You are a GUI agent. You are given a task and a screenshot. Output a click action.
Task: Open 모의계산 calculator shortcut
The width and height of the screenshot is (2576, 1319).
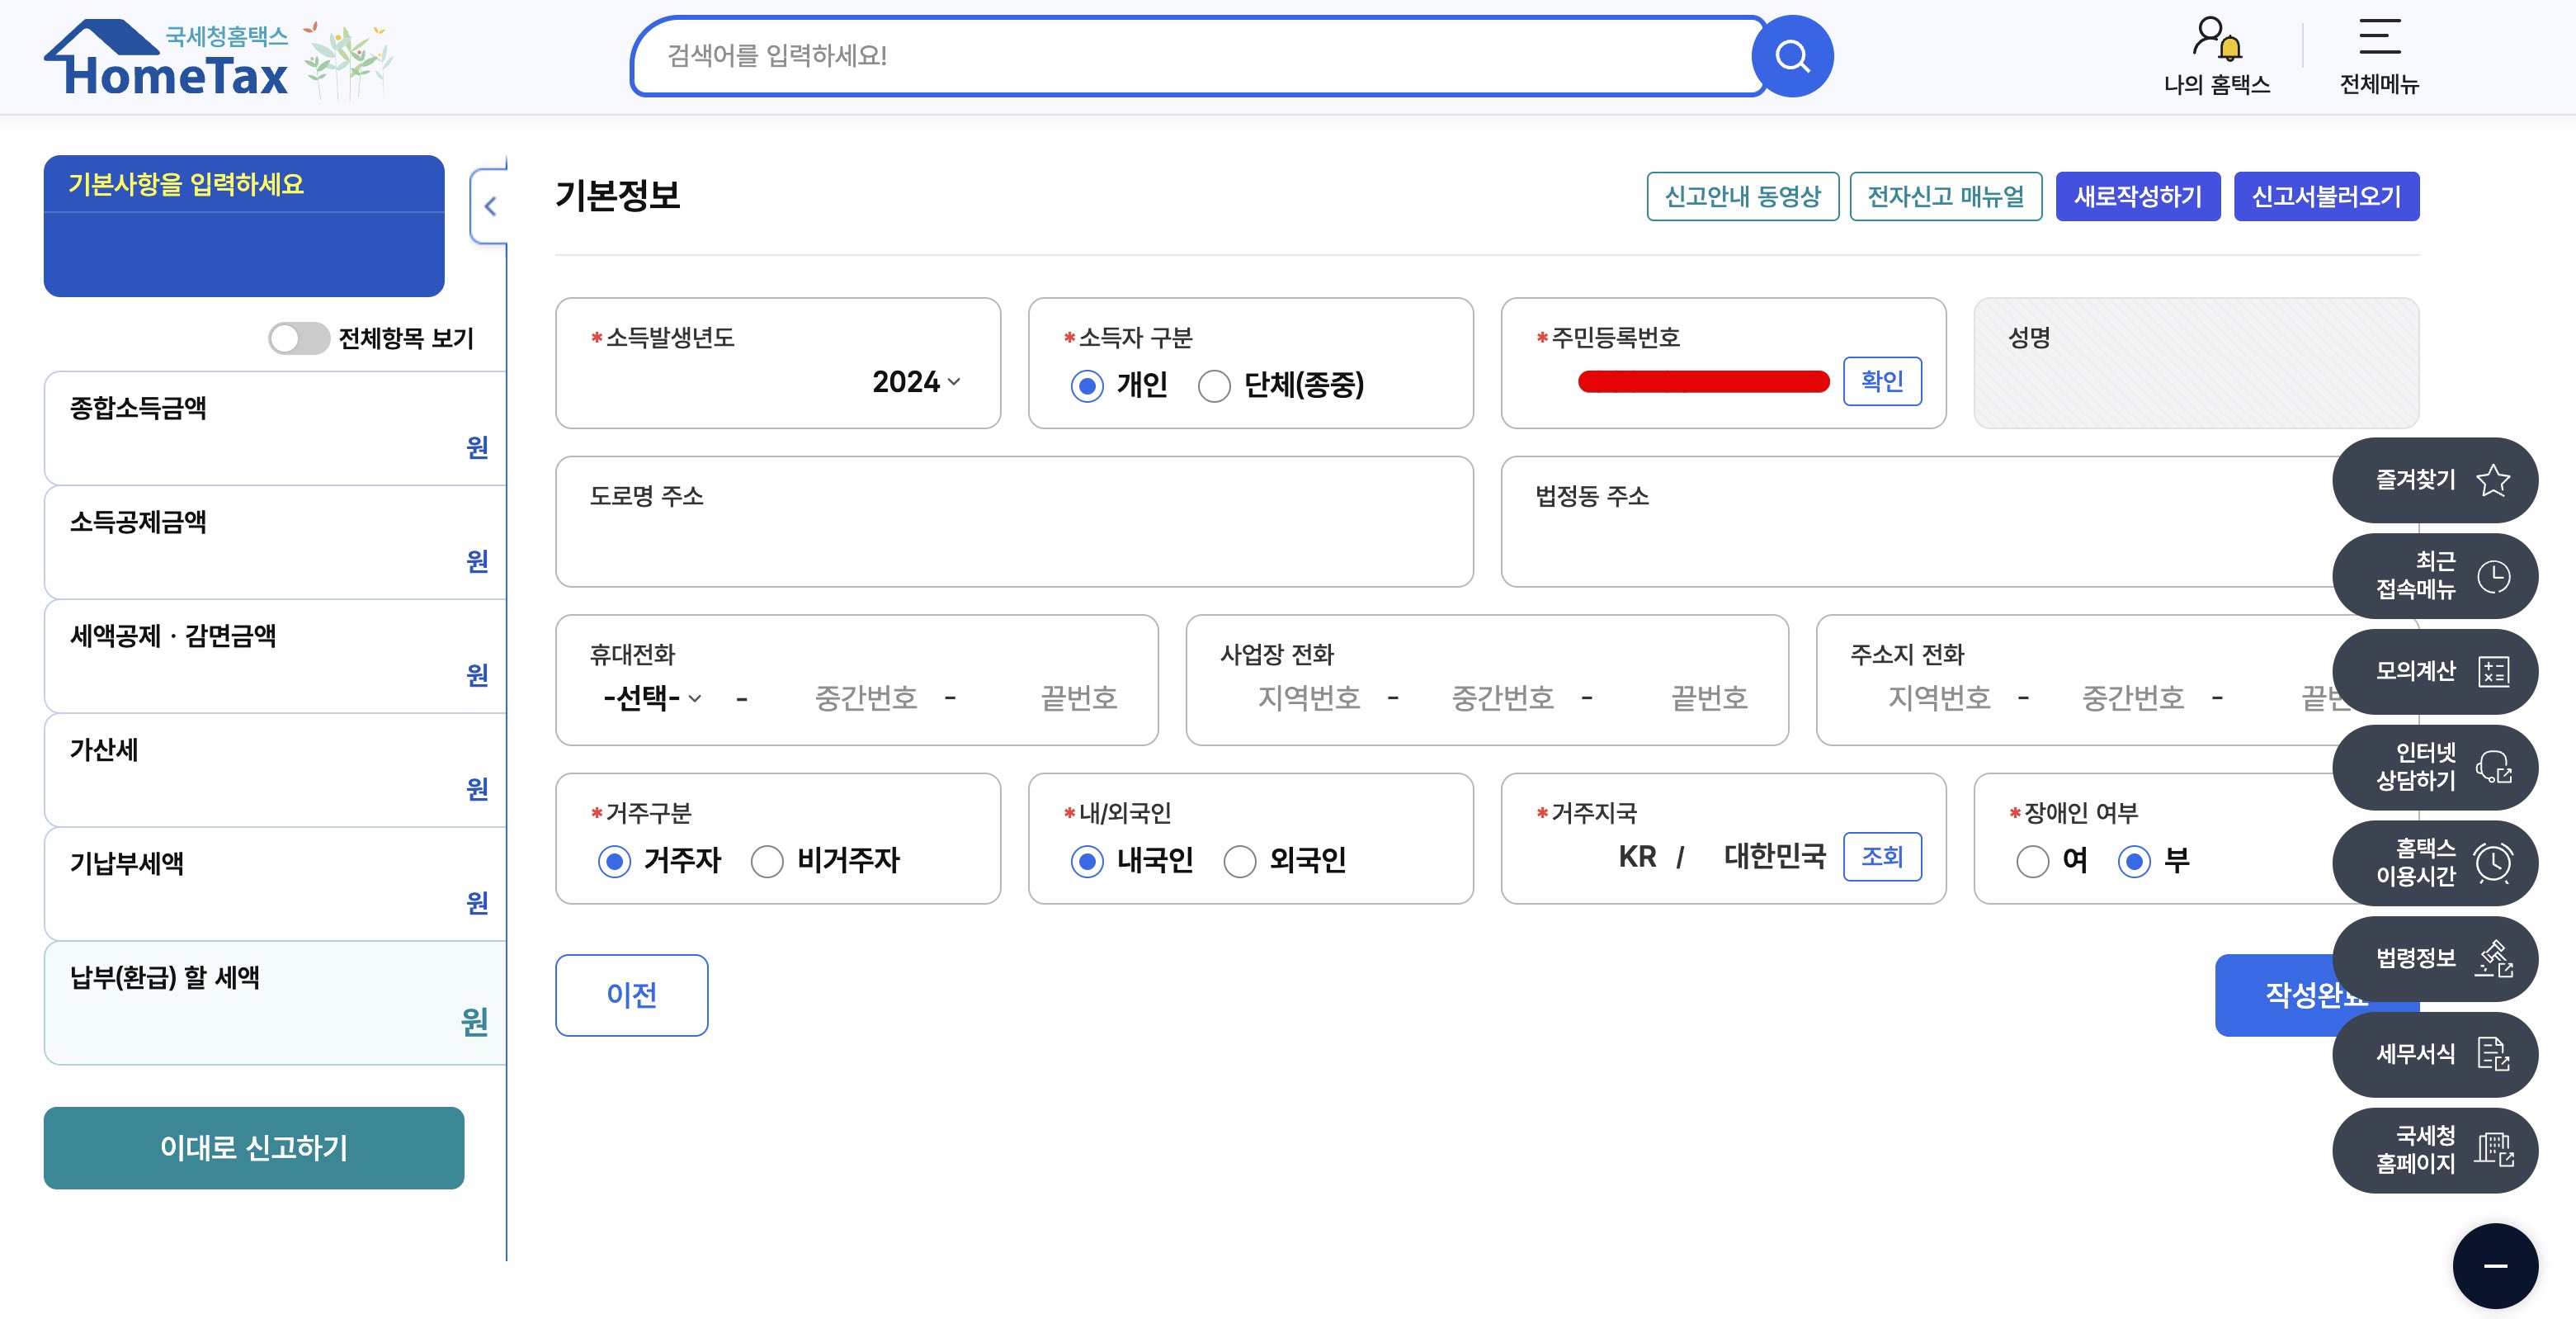tap(2434, 671)
